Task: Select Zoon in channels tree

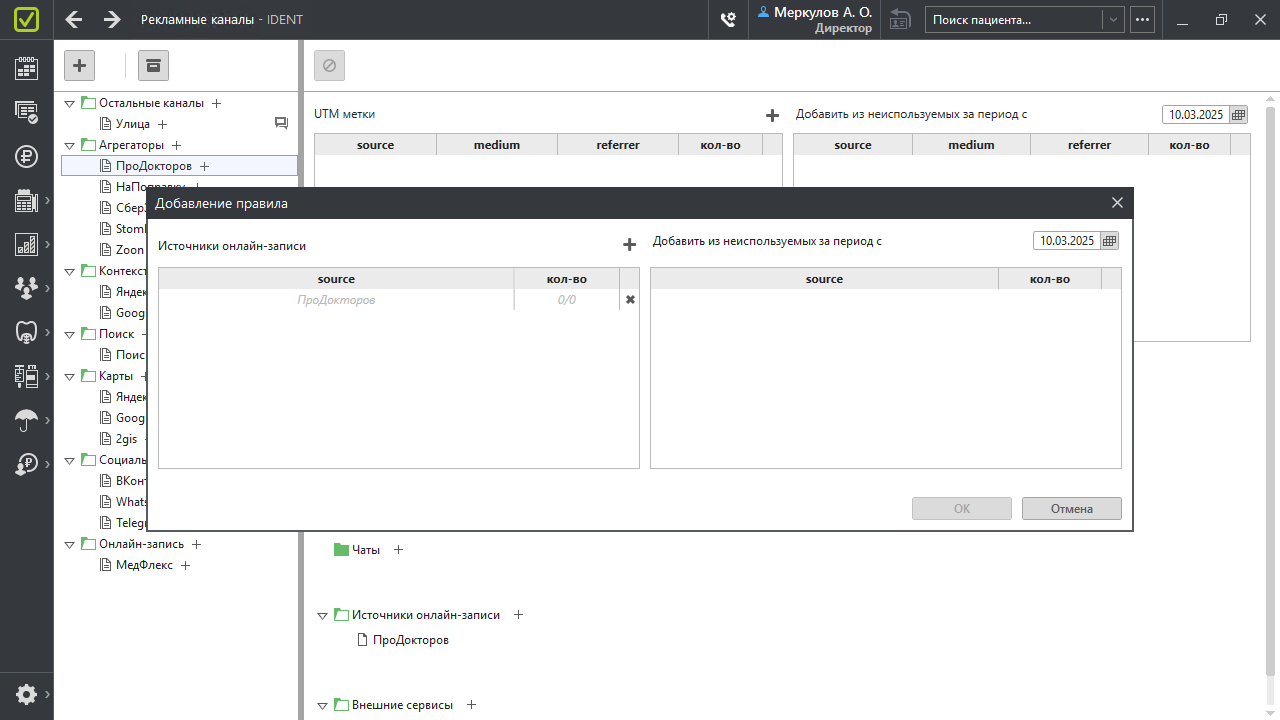Action: pyautogui.click(x=130, y=250)
